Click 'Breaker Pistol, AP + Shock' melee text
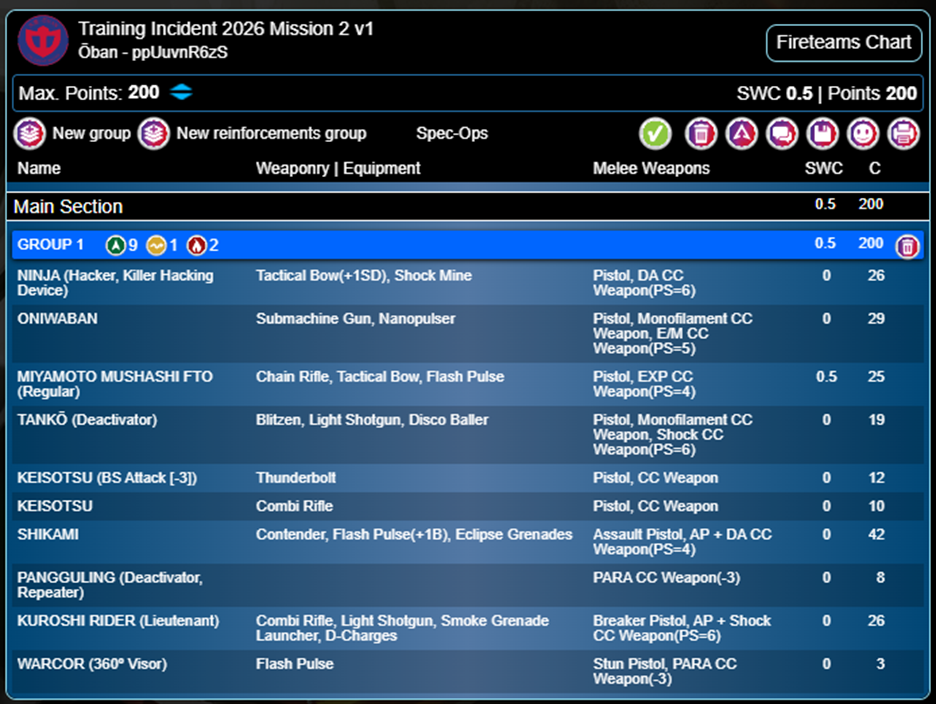The height and width of the screenshot is (704, 936). [682, 628]
